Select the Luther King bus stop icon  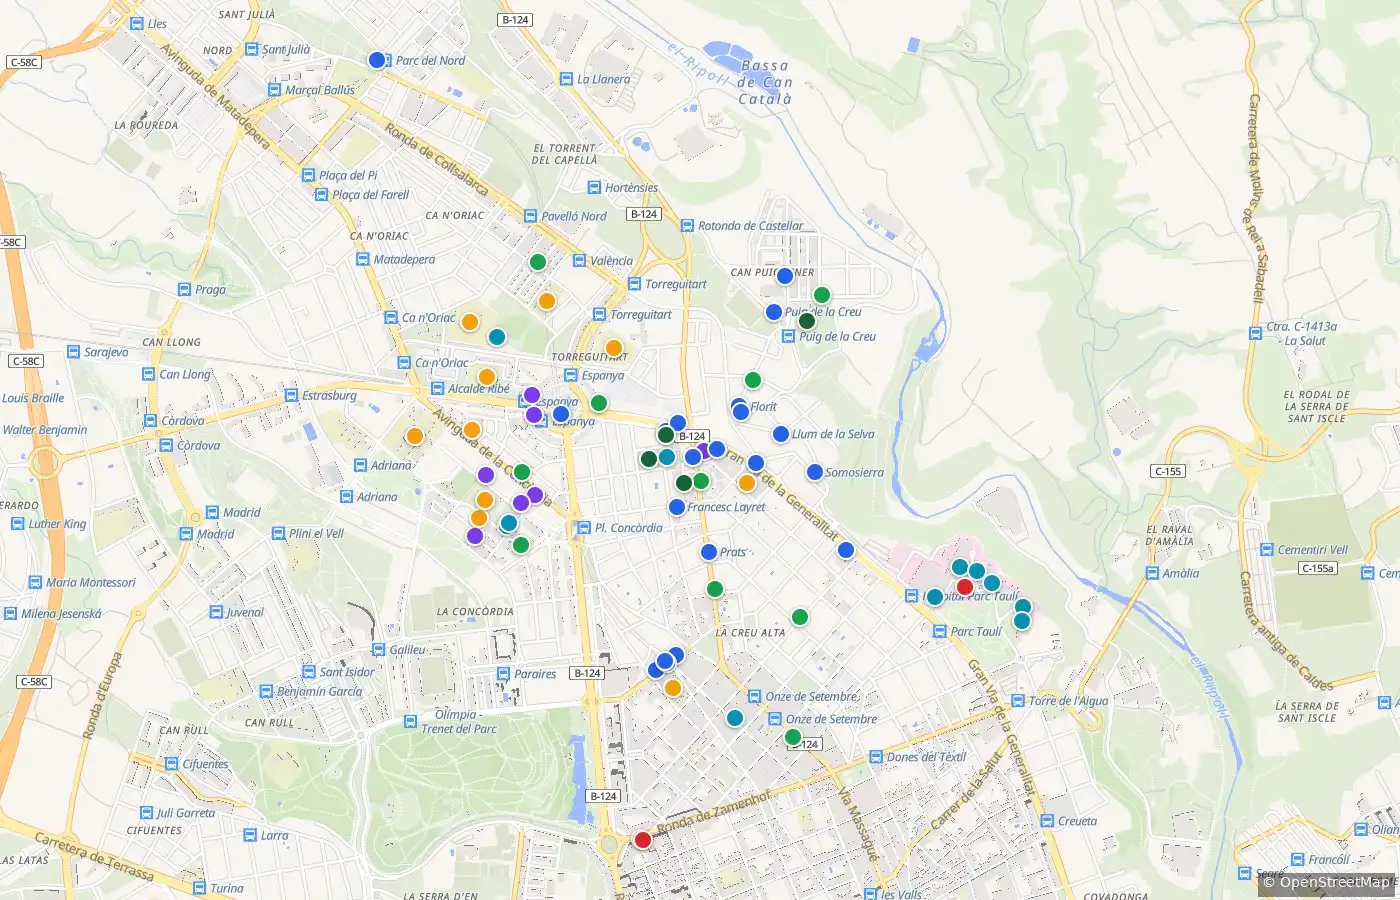pos(18,523)
